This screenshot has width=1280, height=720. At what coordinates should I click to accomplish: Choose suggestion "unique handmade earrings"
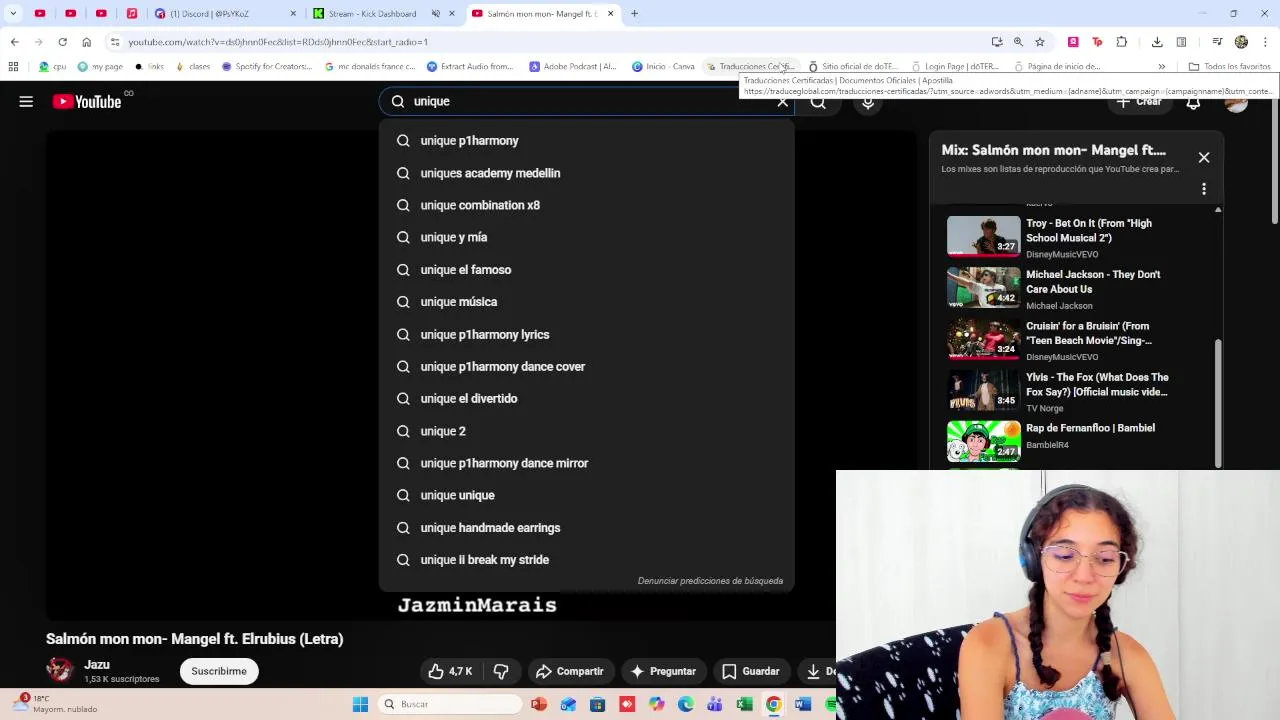587,528
